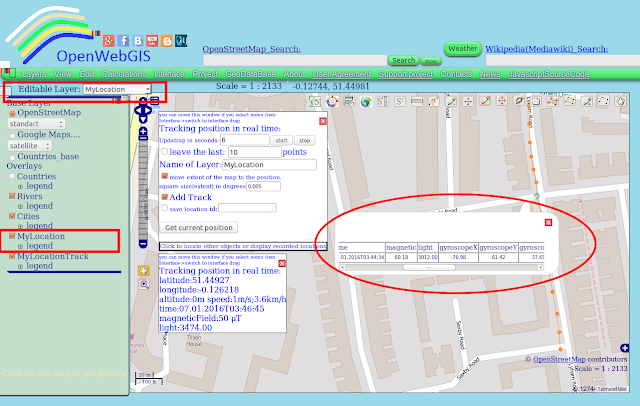
Task: Expand the MyLocation legend
Action: [20, 246]
